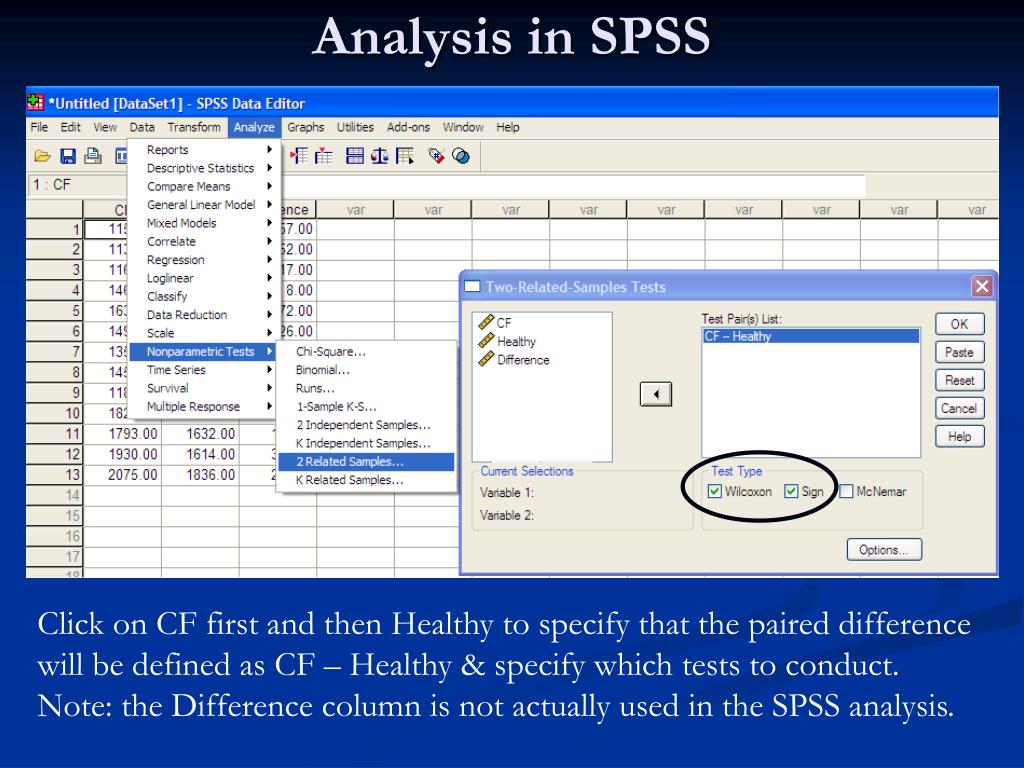Click the SPSS icon in the title bar
The height and width of the screenshot is (768, 1024).
click(x=35, y=103)
